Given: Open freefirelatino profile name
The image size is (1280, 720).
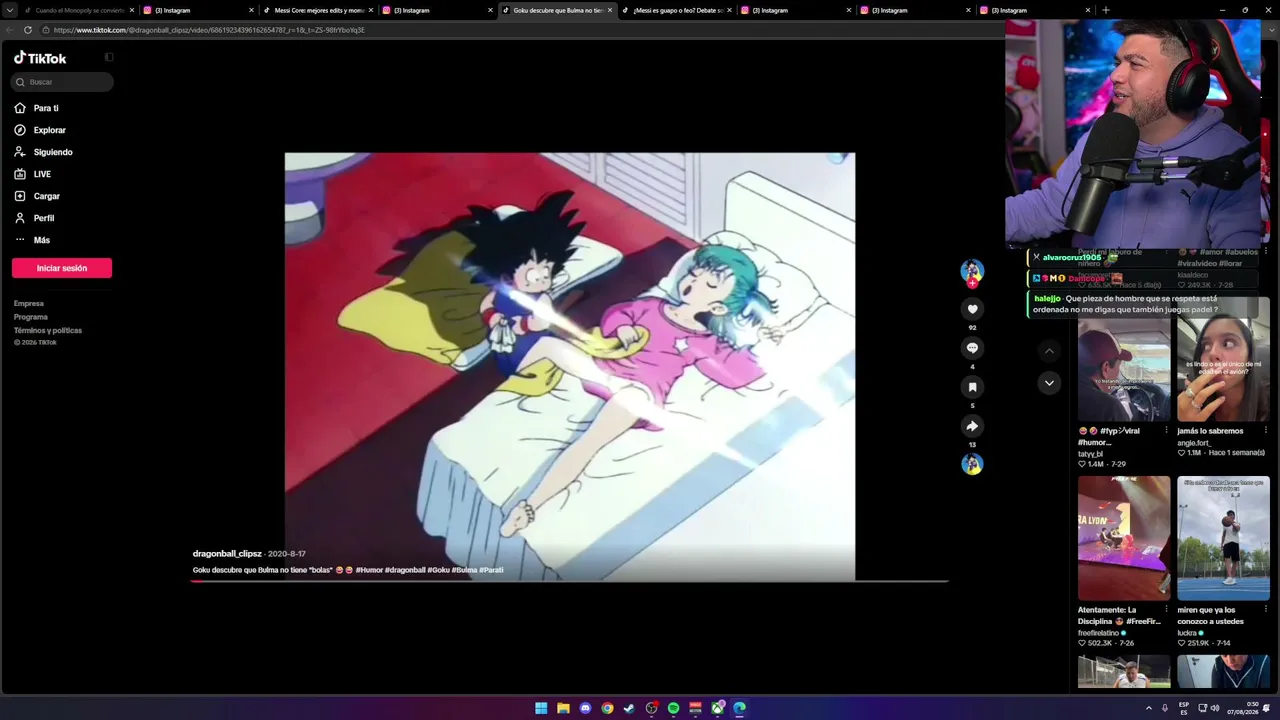Looking at the screenshot, I should coord(1099,633).
